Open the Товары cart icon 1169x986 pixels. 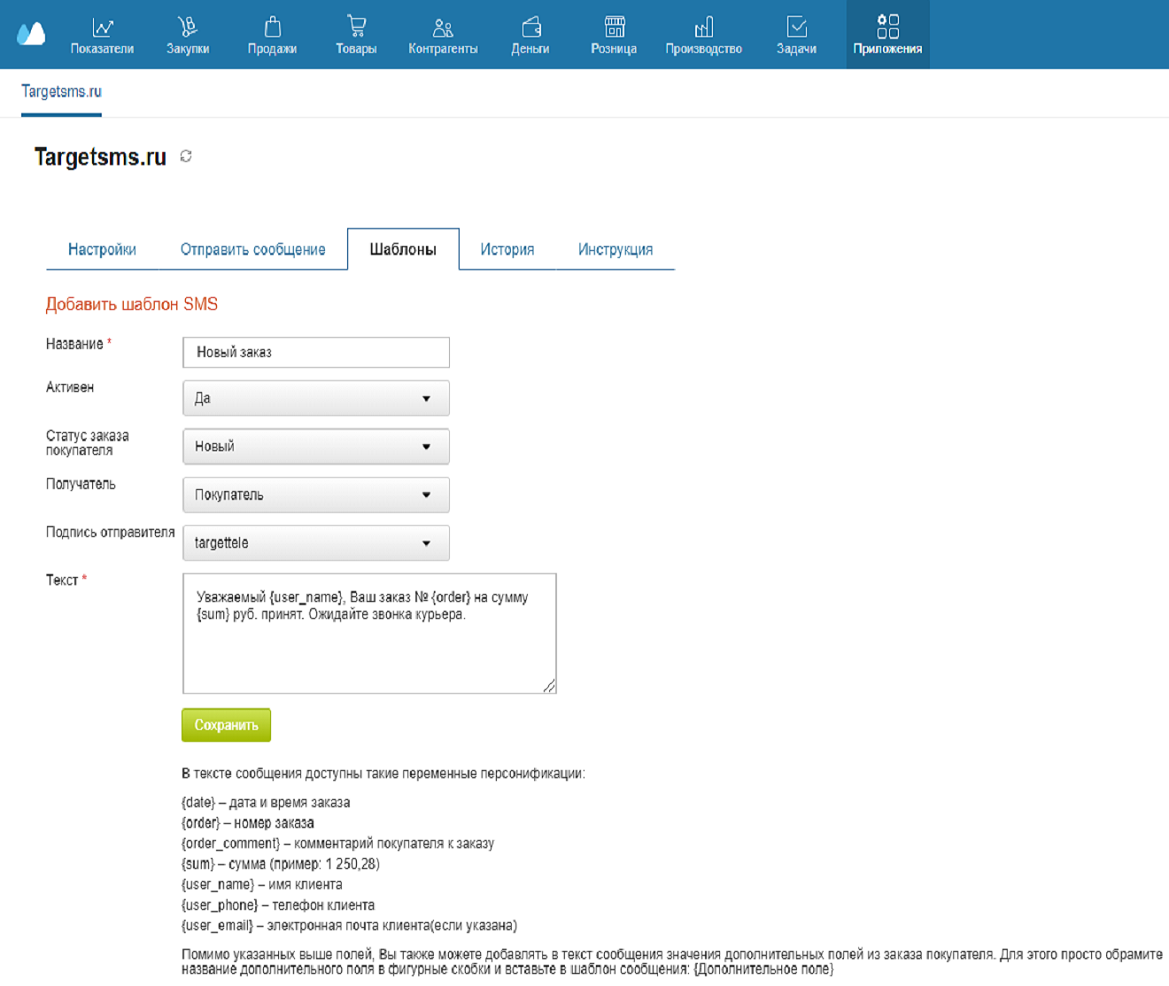coord(356,27)
